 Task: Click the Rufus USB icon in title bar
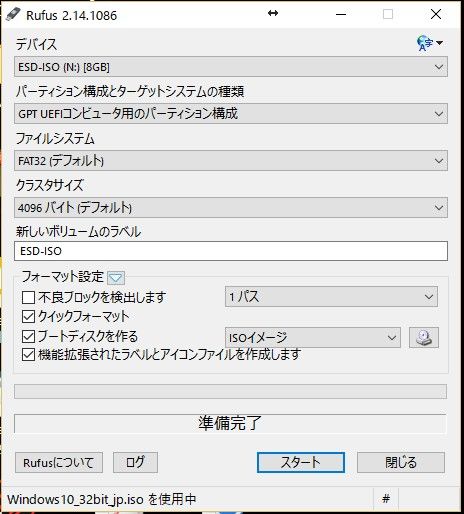point(13,14)
